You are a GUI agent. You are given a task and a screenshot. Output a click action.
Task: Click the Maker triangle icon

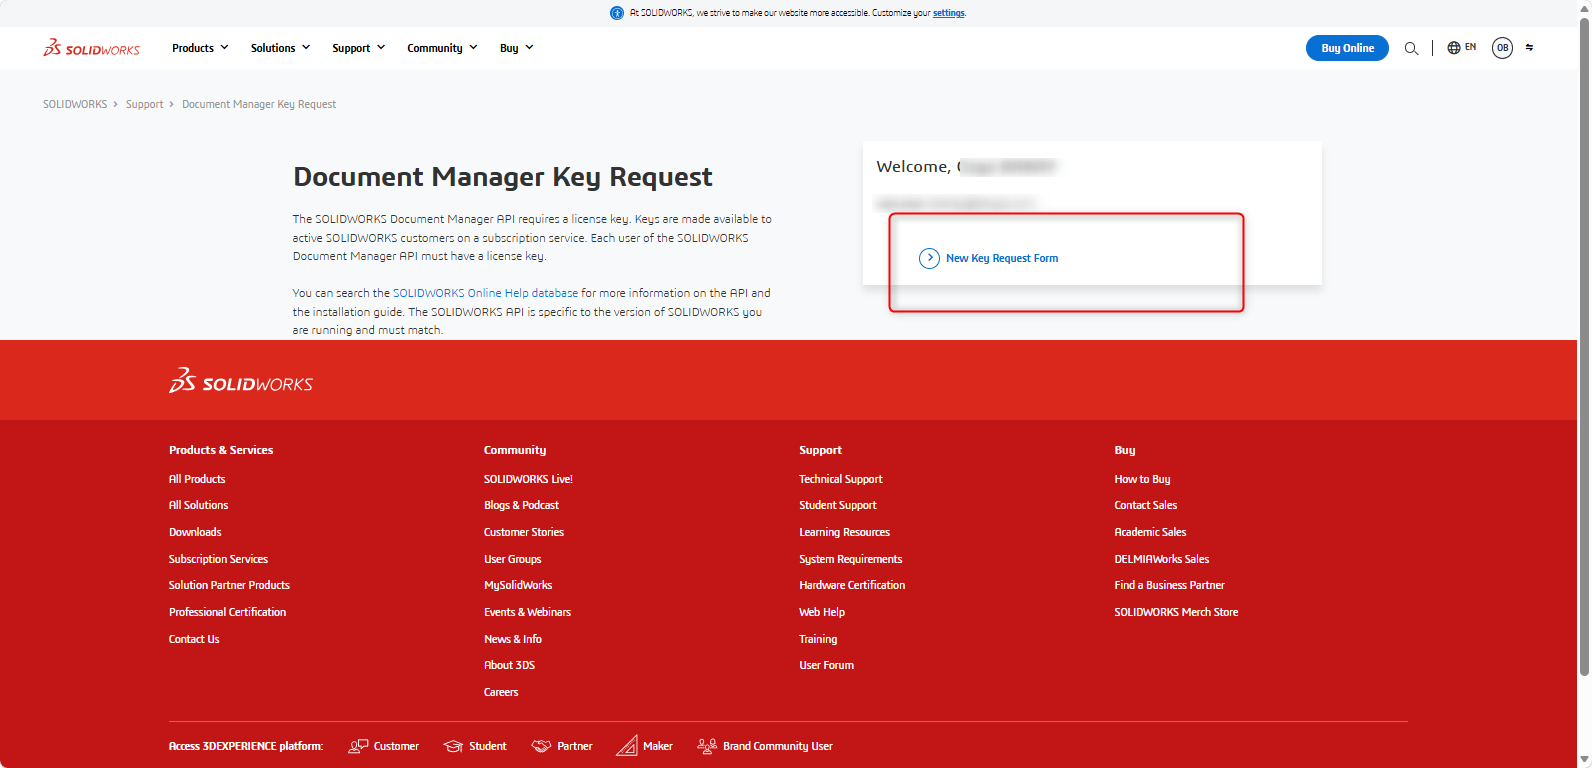tap(627, 746)
